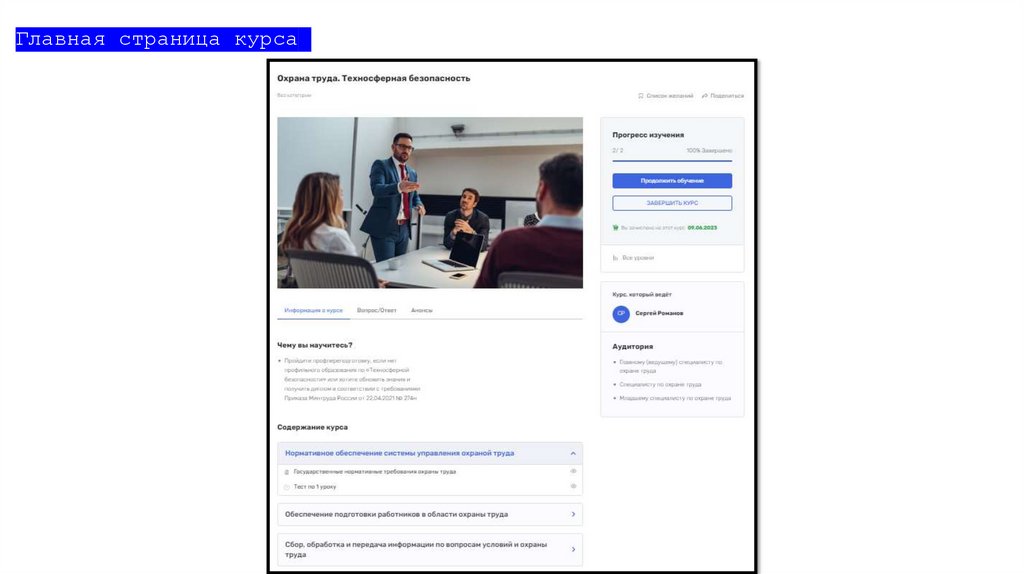Open lesson Государственные нормативные требования охраны труда
The image size is (1024, 574).
click(375, 471)
